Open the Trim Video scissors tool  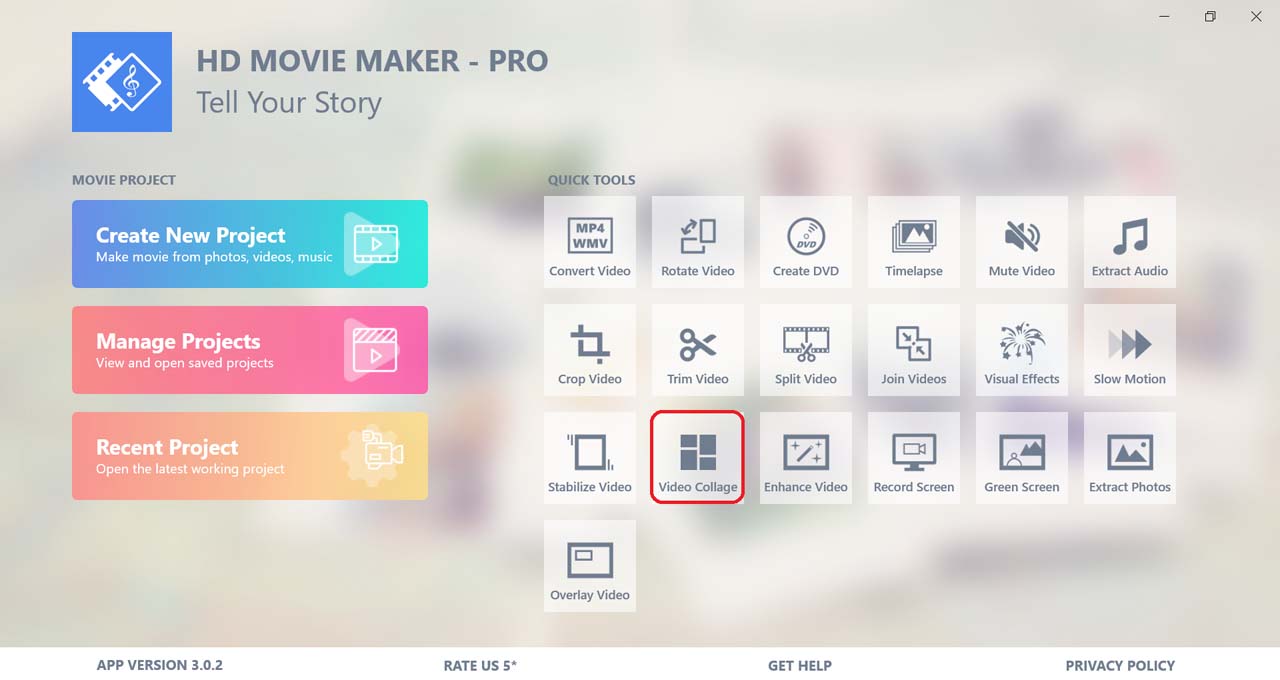698,350
